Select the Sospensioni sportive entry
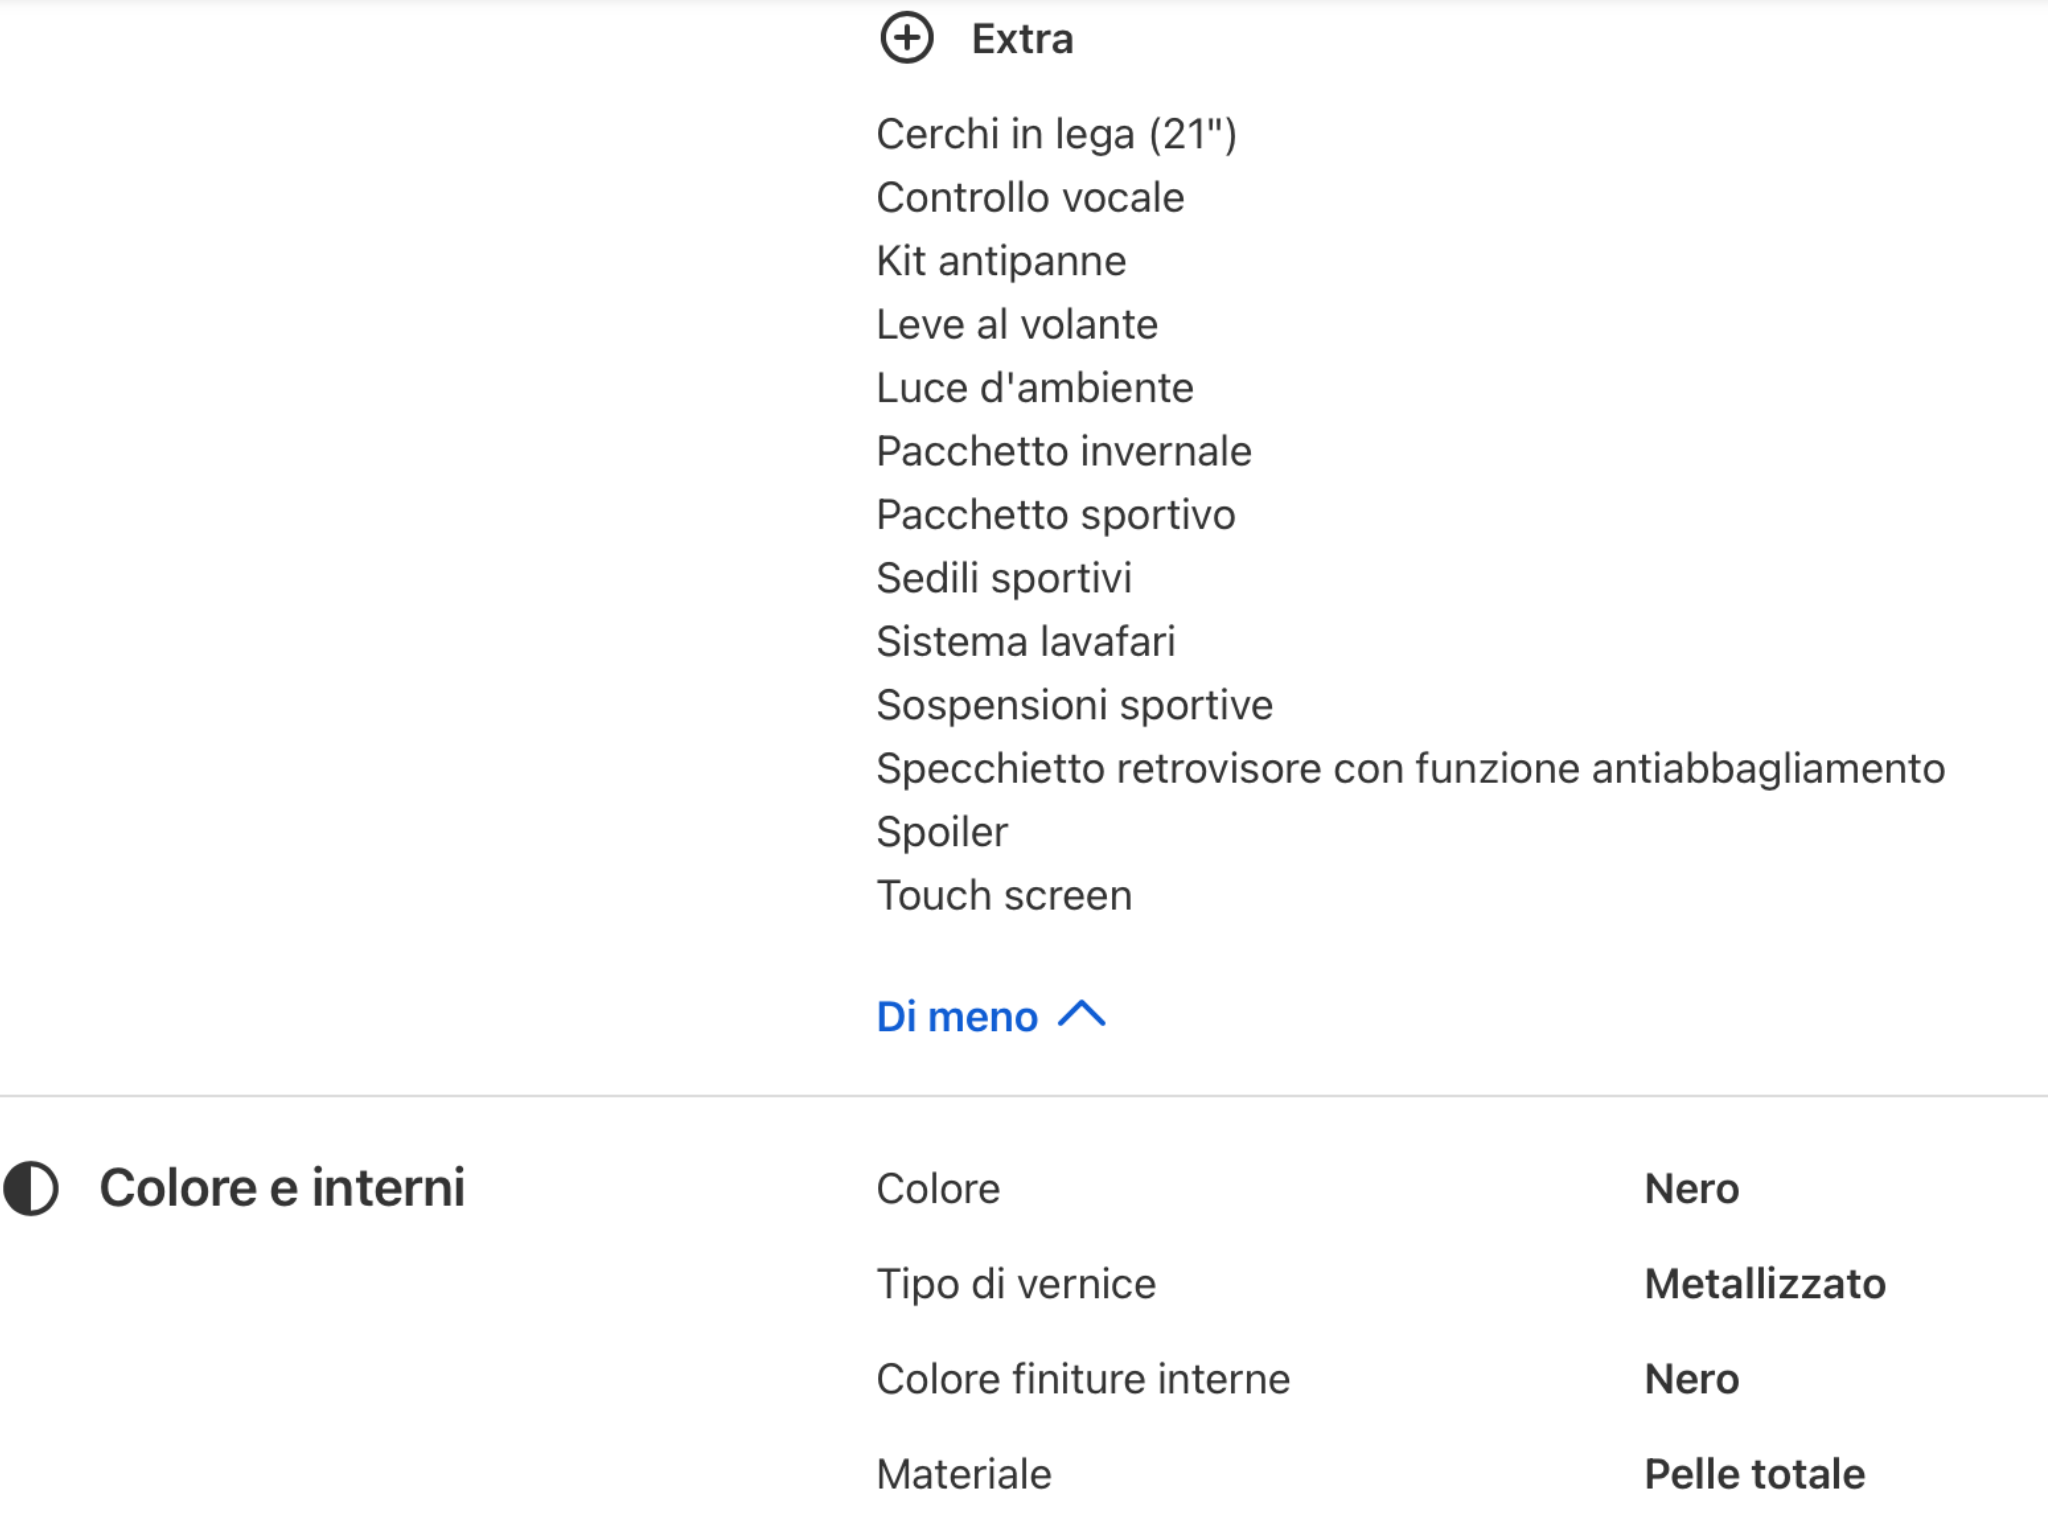Image resolution: width=2048 pixels, height=1536 pixels. (x=1075, y=705)
